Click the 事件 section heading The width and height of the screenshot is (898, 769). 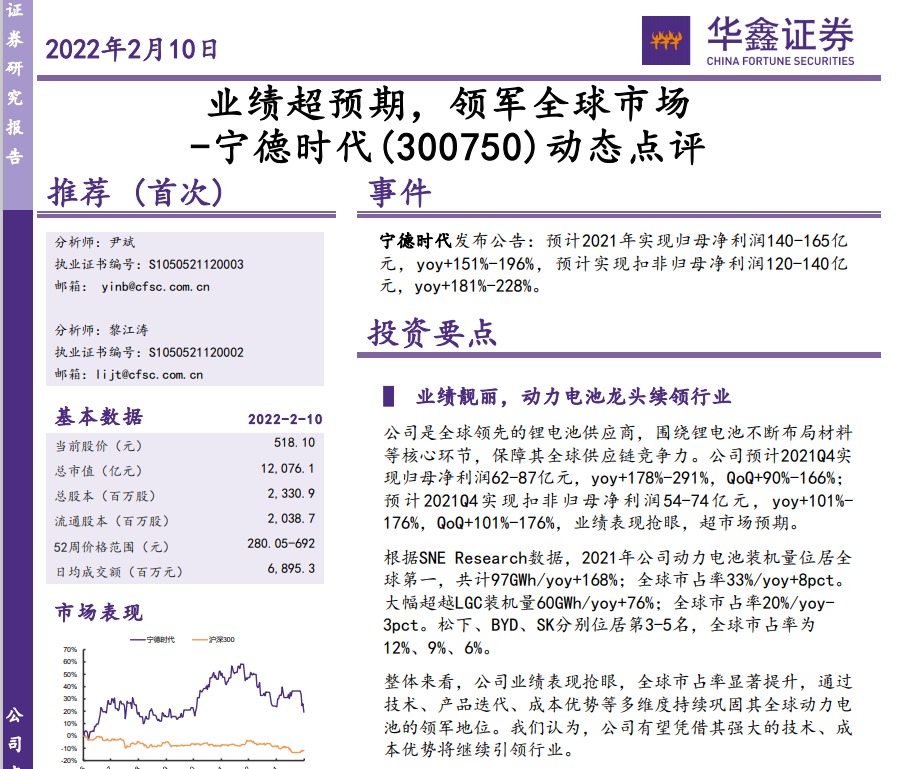point(399,192)
